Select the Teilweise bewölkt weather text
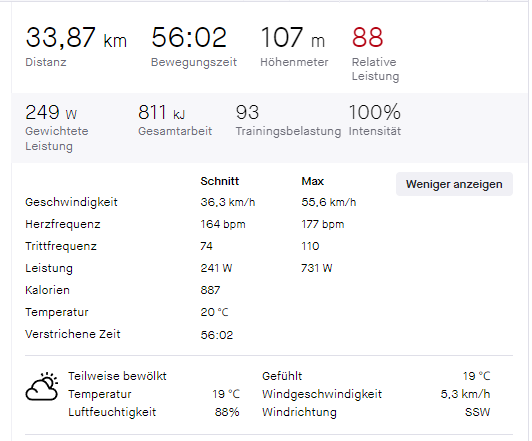Screen dimensions: 532x441 117,376
